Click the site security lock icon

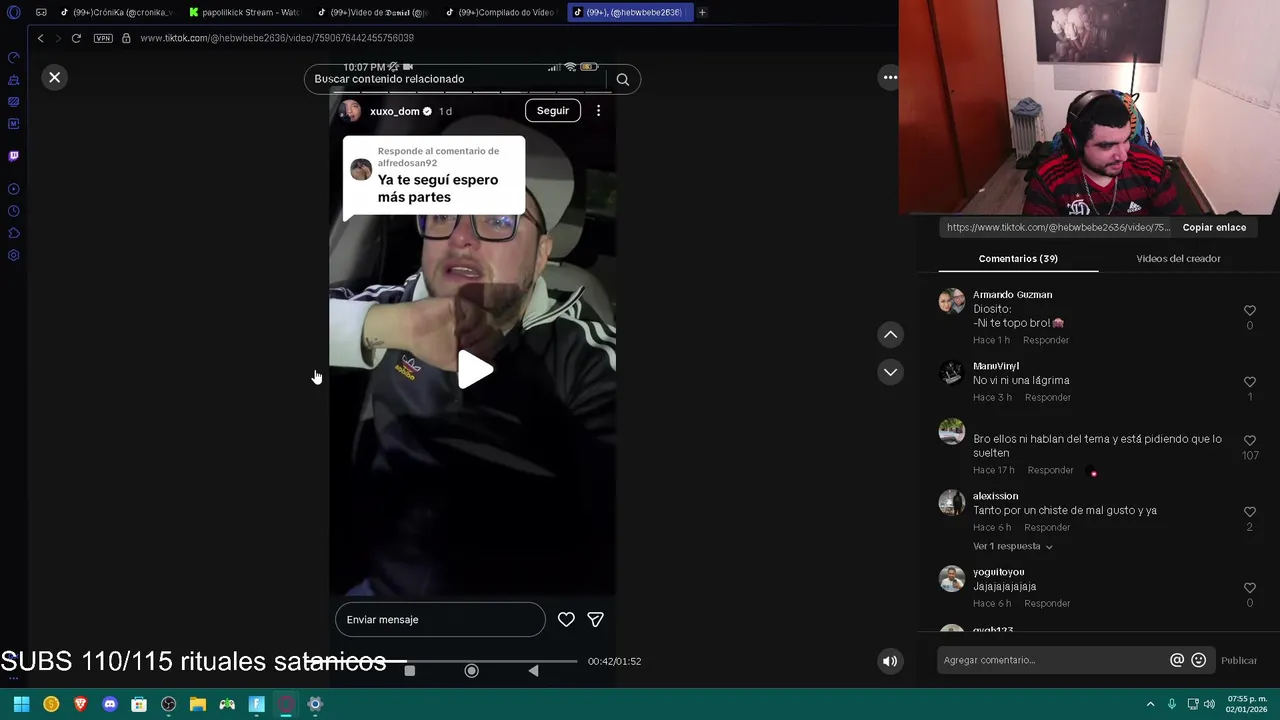click(x=126, y=38)
